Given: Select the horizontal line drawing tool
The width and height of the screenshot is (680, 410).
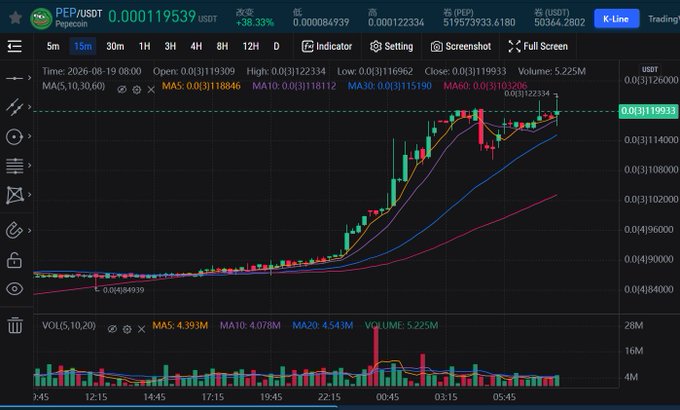Looking at the screenshot, I should [x=14, y=78].
